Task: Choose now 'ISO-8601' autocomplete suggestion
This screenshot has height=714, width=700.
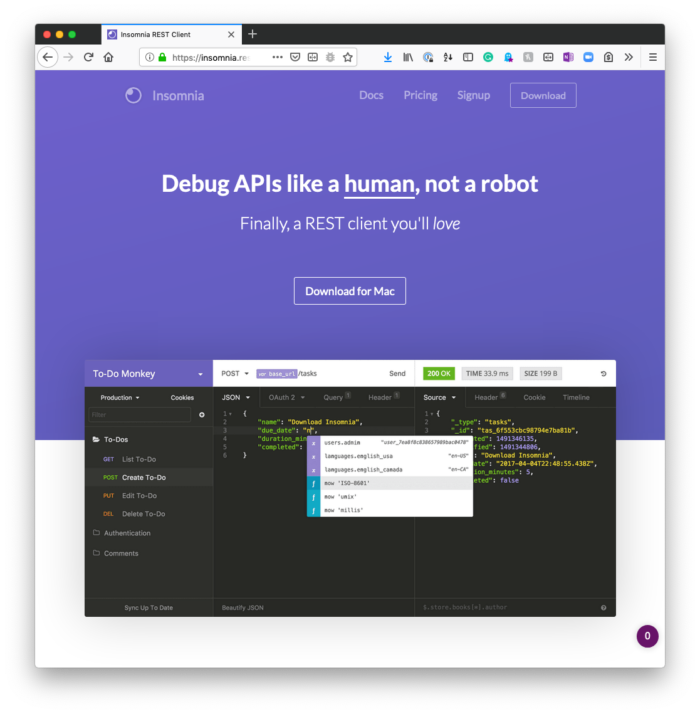Action: pyautogui.click(x=390, y=483)
